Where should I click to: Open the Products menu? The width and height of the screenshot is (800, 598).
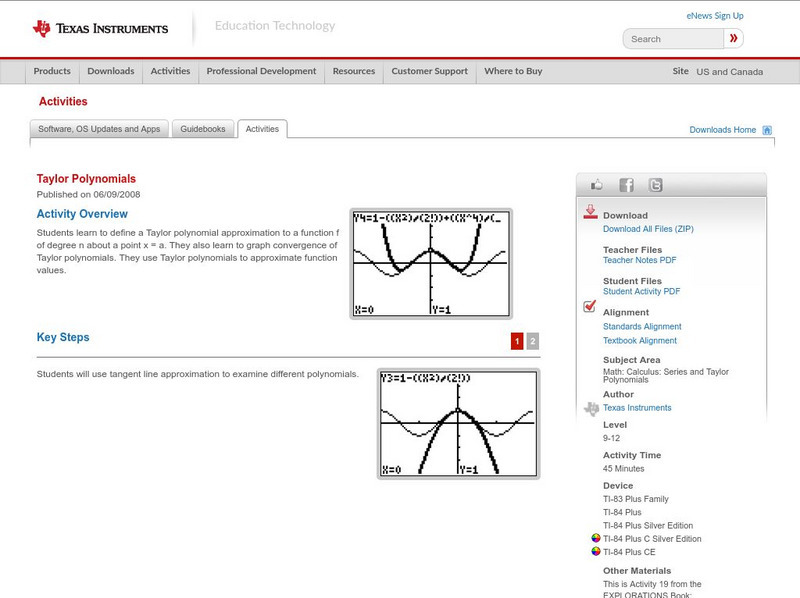(52, 71)
